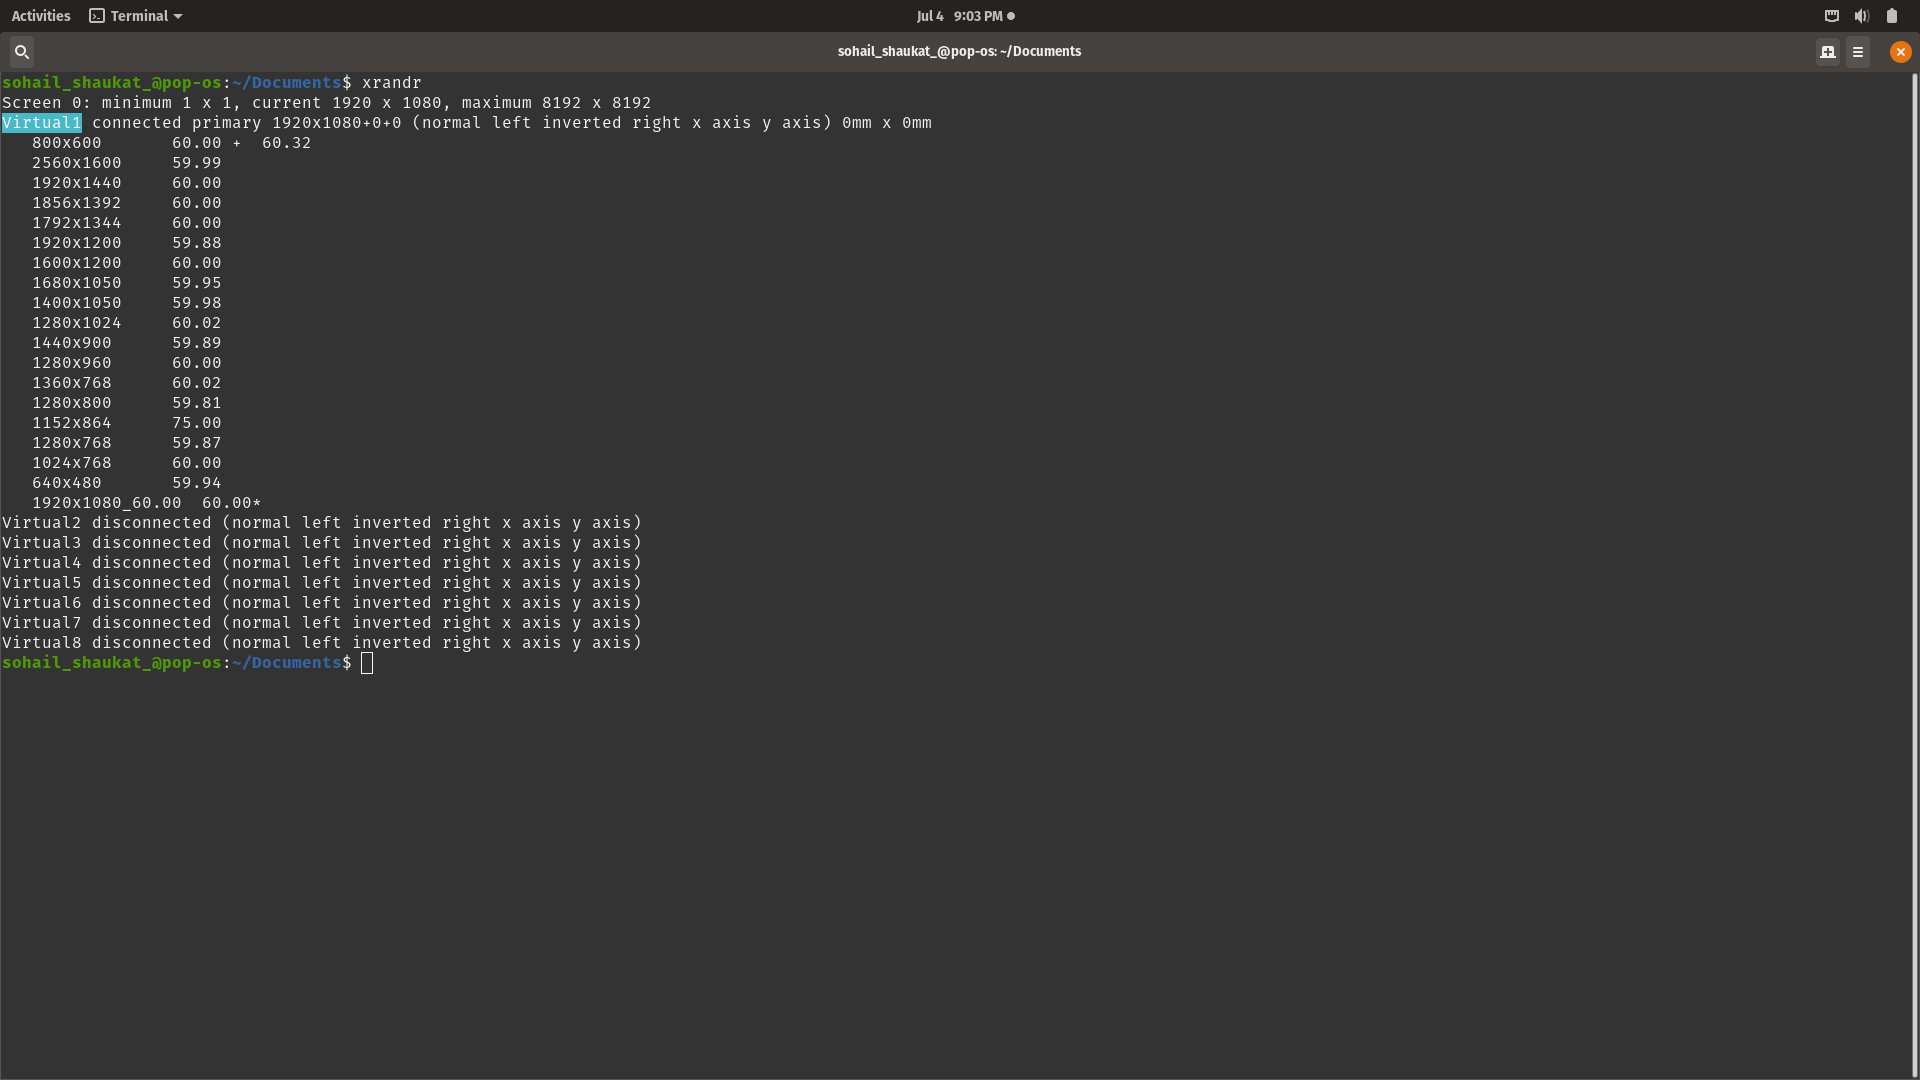Click the xrandr command text
This screenshot has width=1920, height=1080.
(x=392, y=83)
